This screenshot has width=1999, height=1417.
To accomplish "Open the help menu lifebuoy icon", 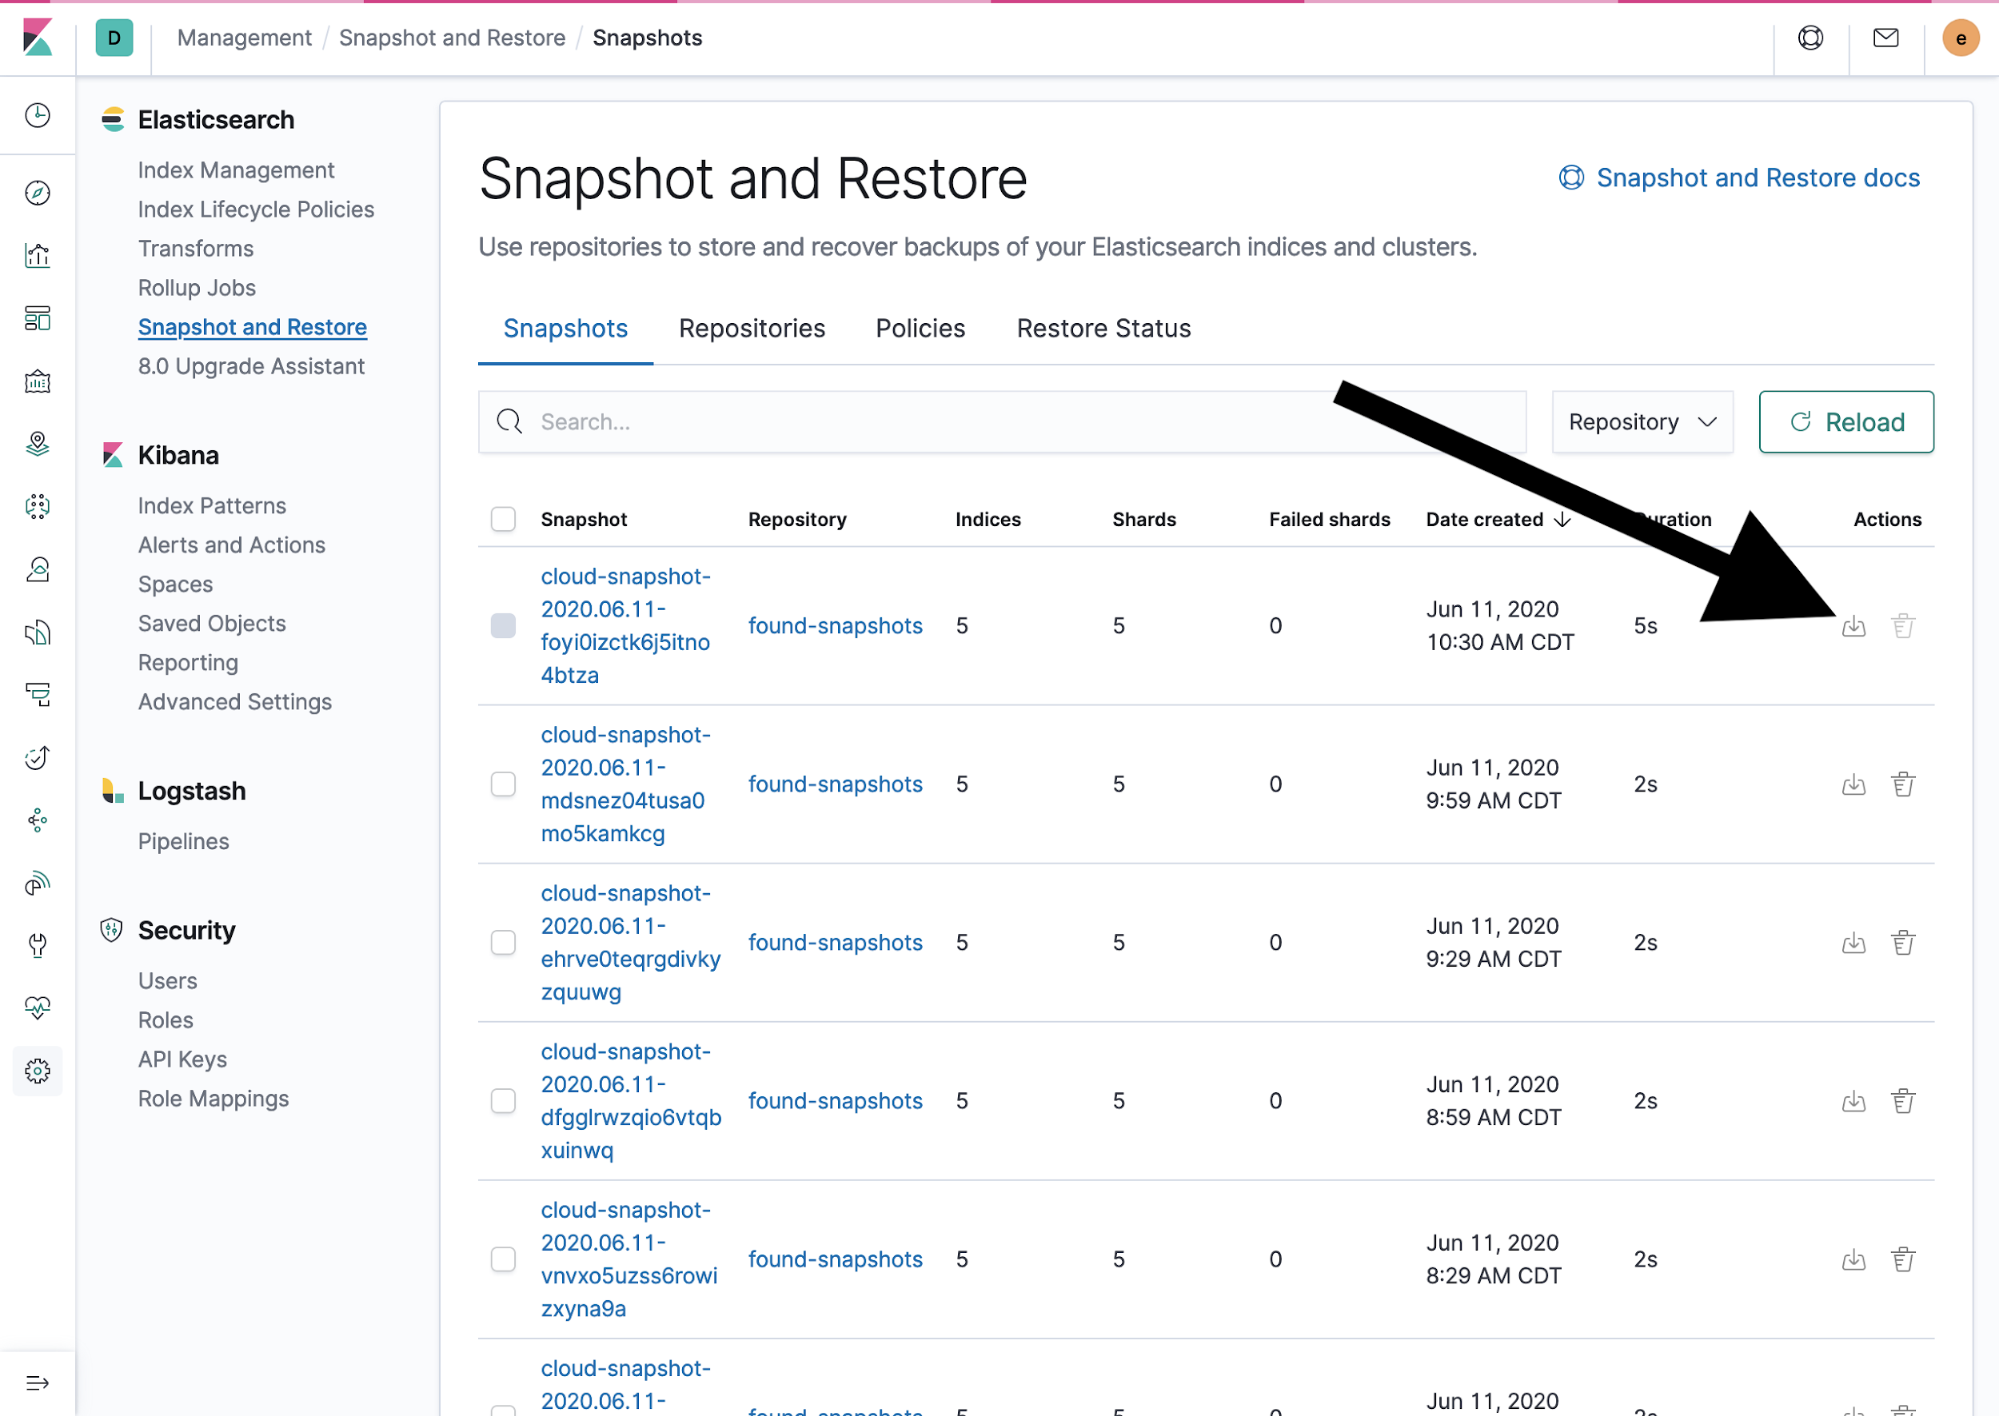I will tap(1810, 38).
